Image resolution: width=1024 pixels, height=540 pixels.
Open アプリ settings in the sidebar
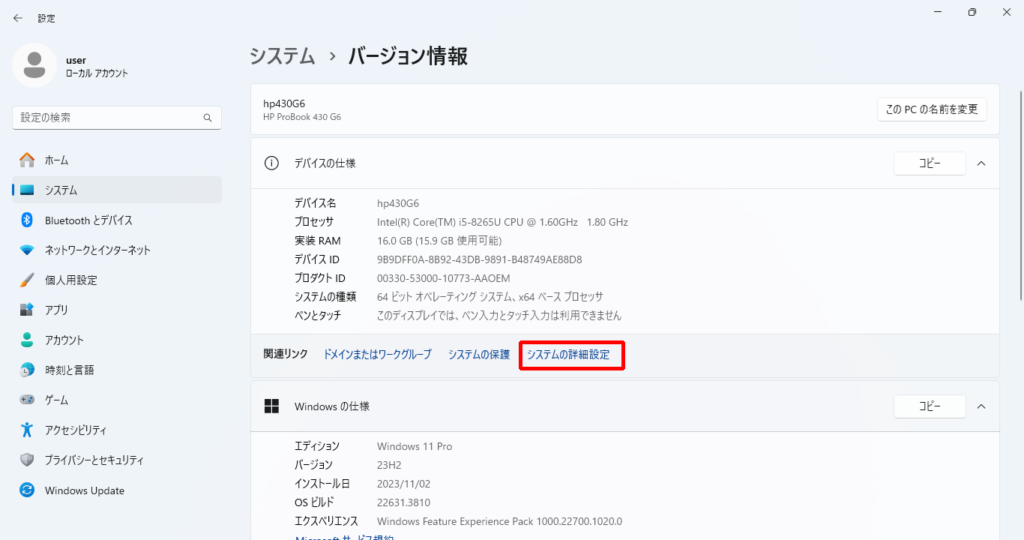117,310
